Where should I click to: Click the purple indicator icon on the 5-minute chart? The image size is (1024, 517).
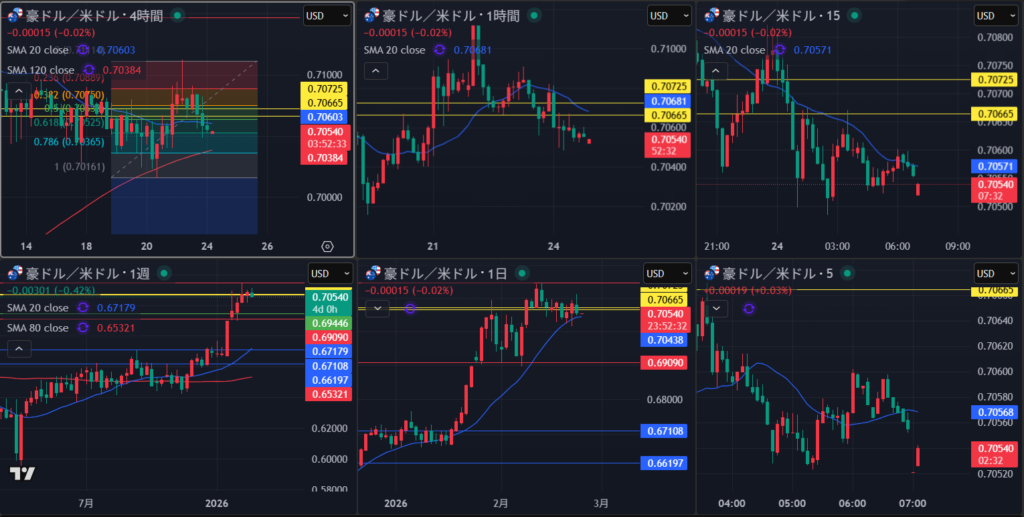click(x=749, y=309)
